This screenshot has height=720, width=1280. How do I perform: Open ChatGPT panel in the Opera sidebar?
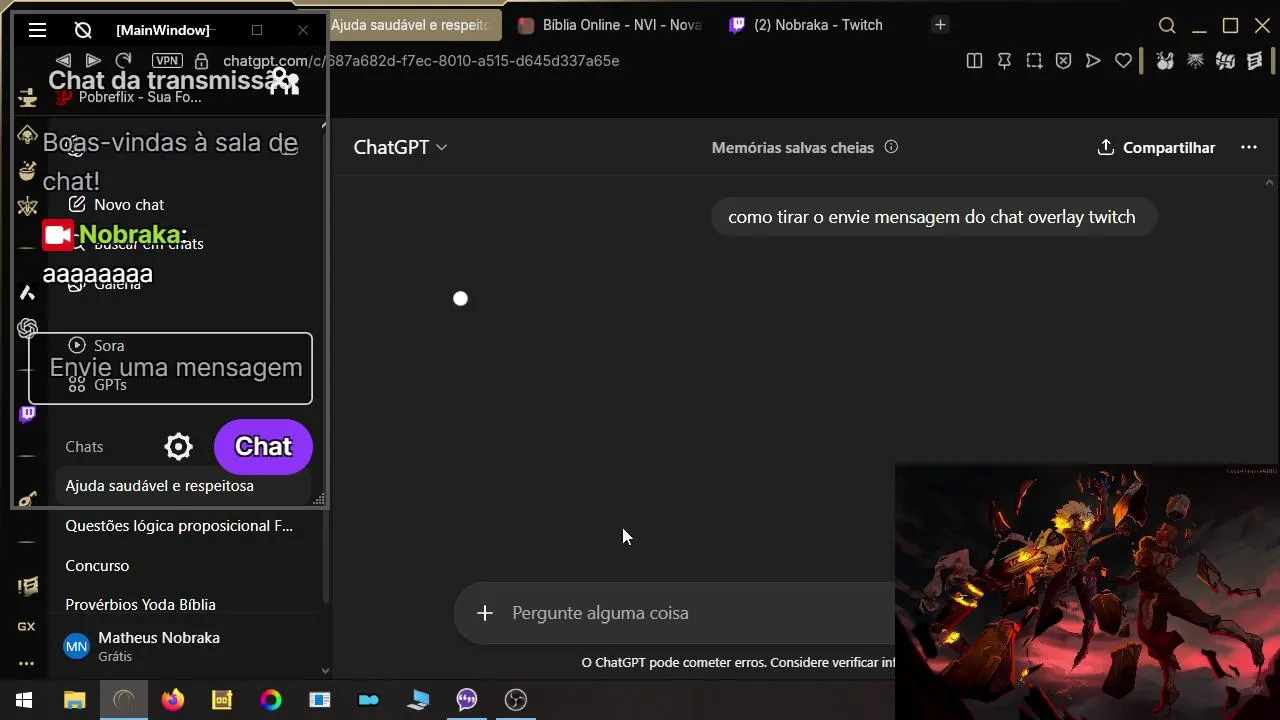(x=27, y=328)
